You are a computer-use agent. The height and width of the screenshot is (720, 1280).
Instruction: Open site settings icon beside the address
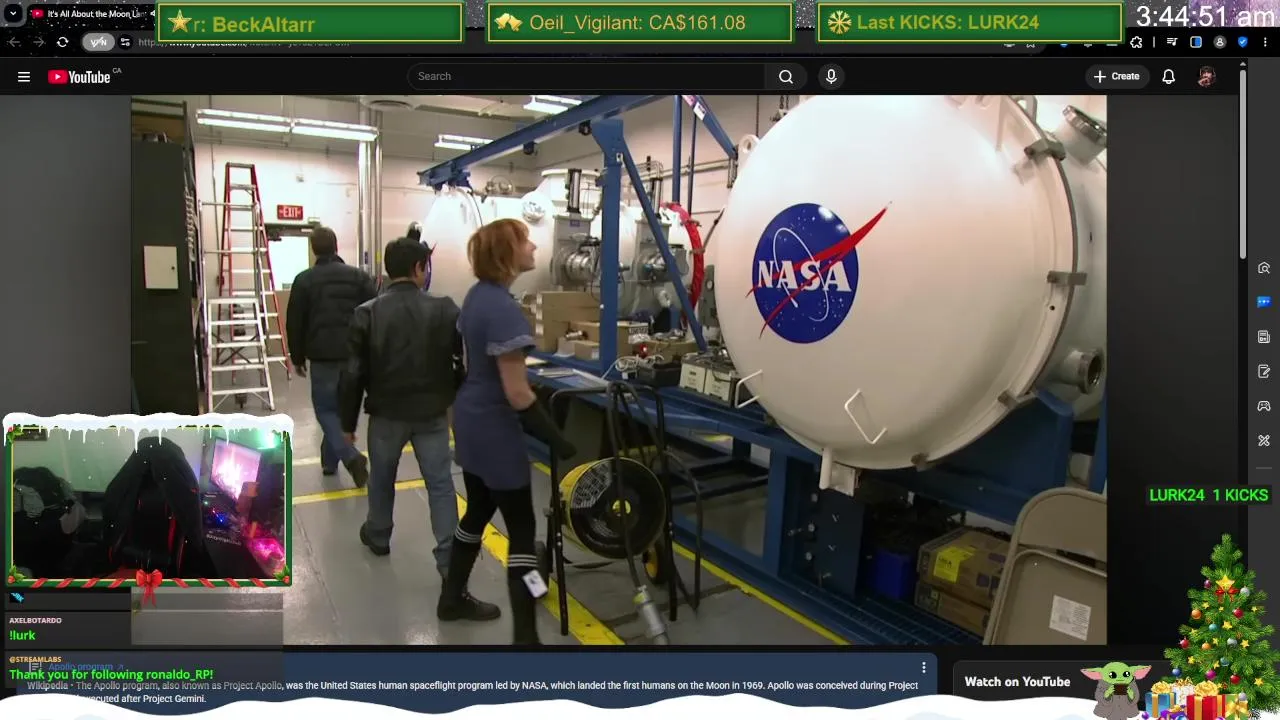tap(125, 42)
